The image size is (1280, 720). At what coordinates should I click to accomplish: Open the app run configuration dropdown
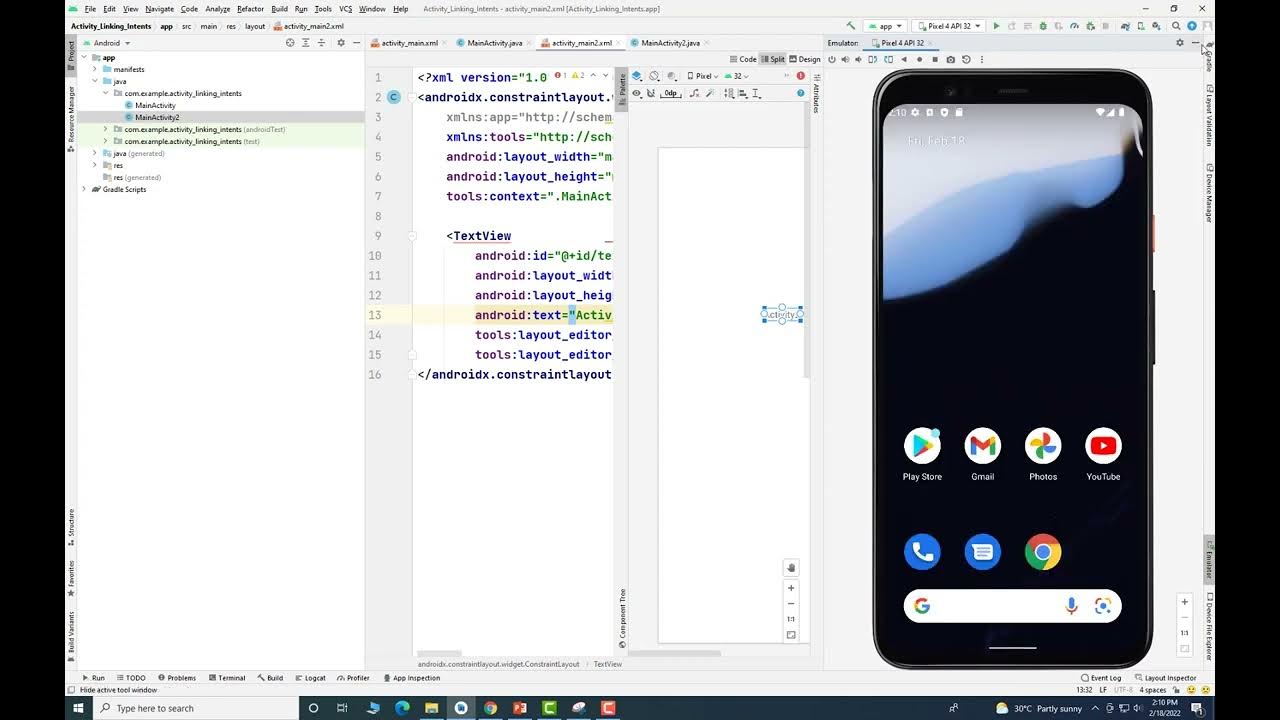[885, 26]
